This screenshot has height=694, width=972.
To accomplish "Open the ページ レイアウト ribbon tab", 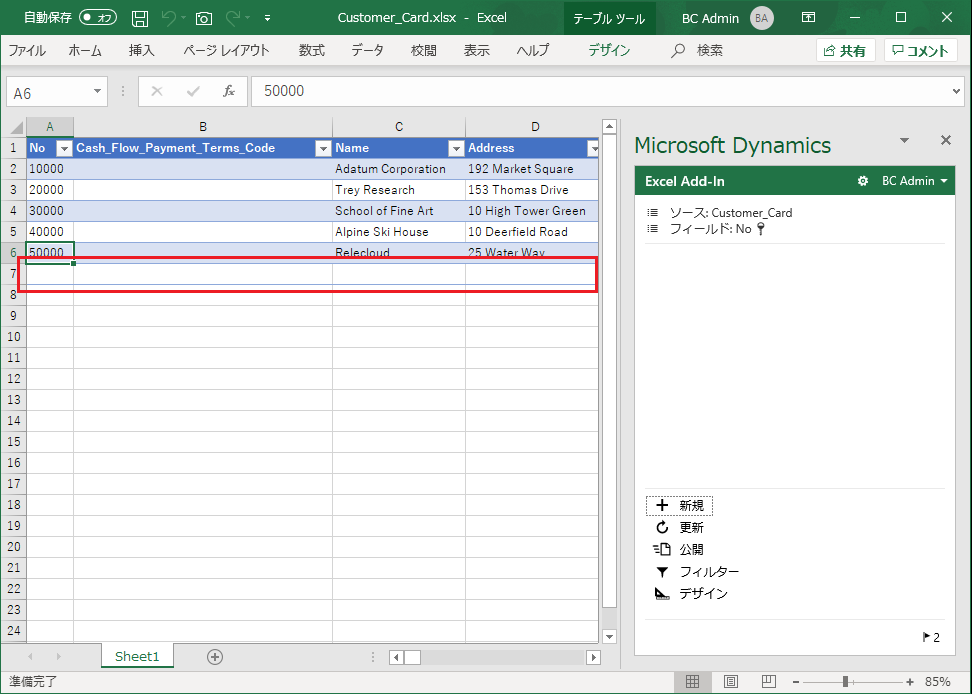I will (226, 50).
